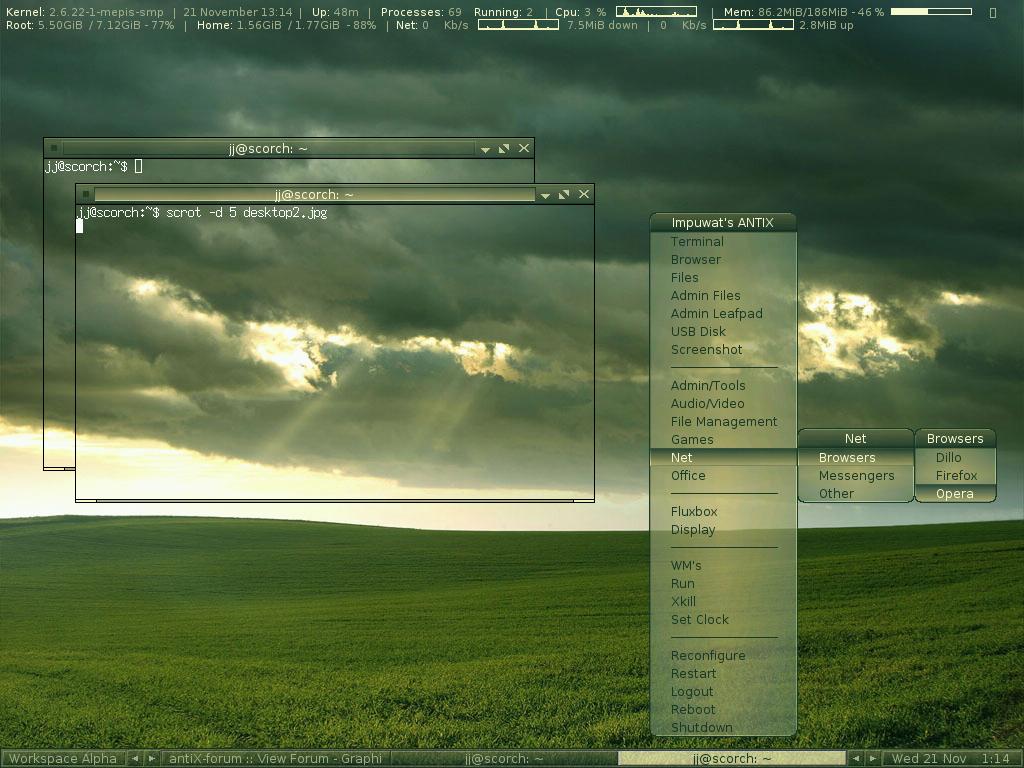
Task: Click the Kernel version text
Action: (x=85, y=12)
